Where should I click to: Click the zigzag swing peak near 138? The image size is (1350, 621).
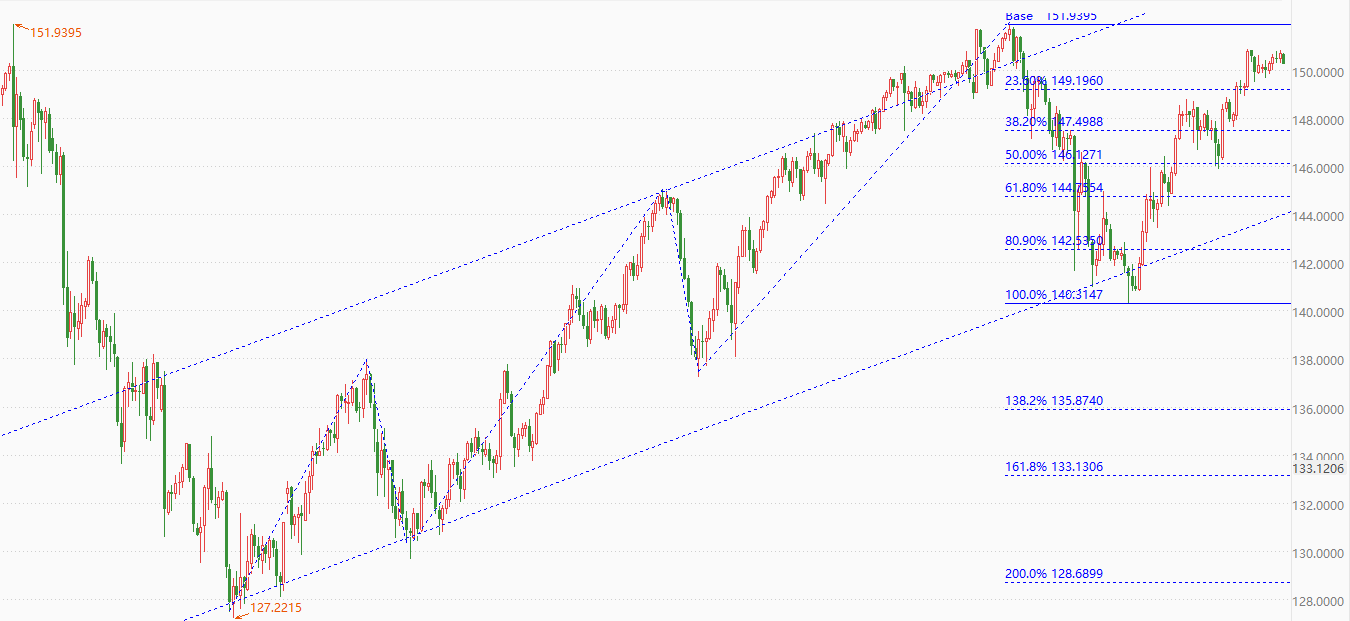pyautogui.click(x=367, y=360)
